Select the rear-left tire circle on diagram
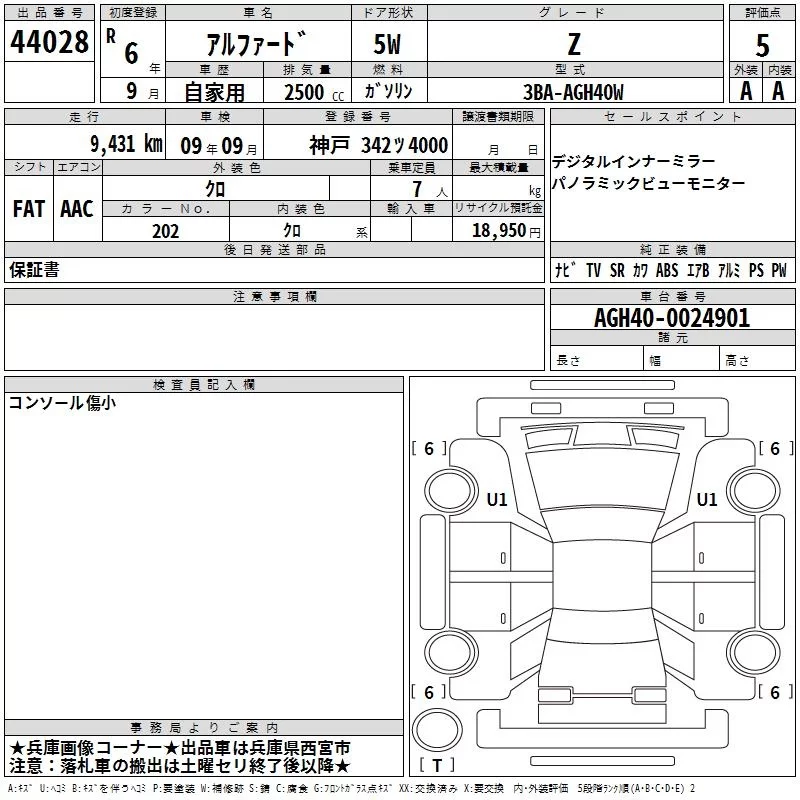This screenshot has height=800, width=800. 451,653
